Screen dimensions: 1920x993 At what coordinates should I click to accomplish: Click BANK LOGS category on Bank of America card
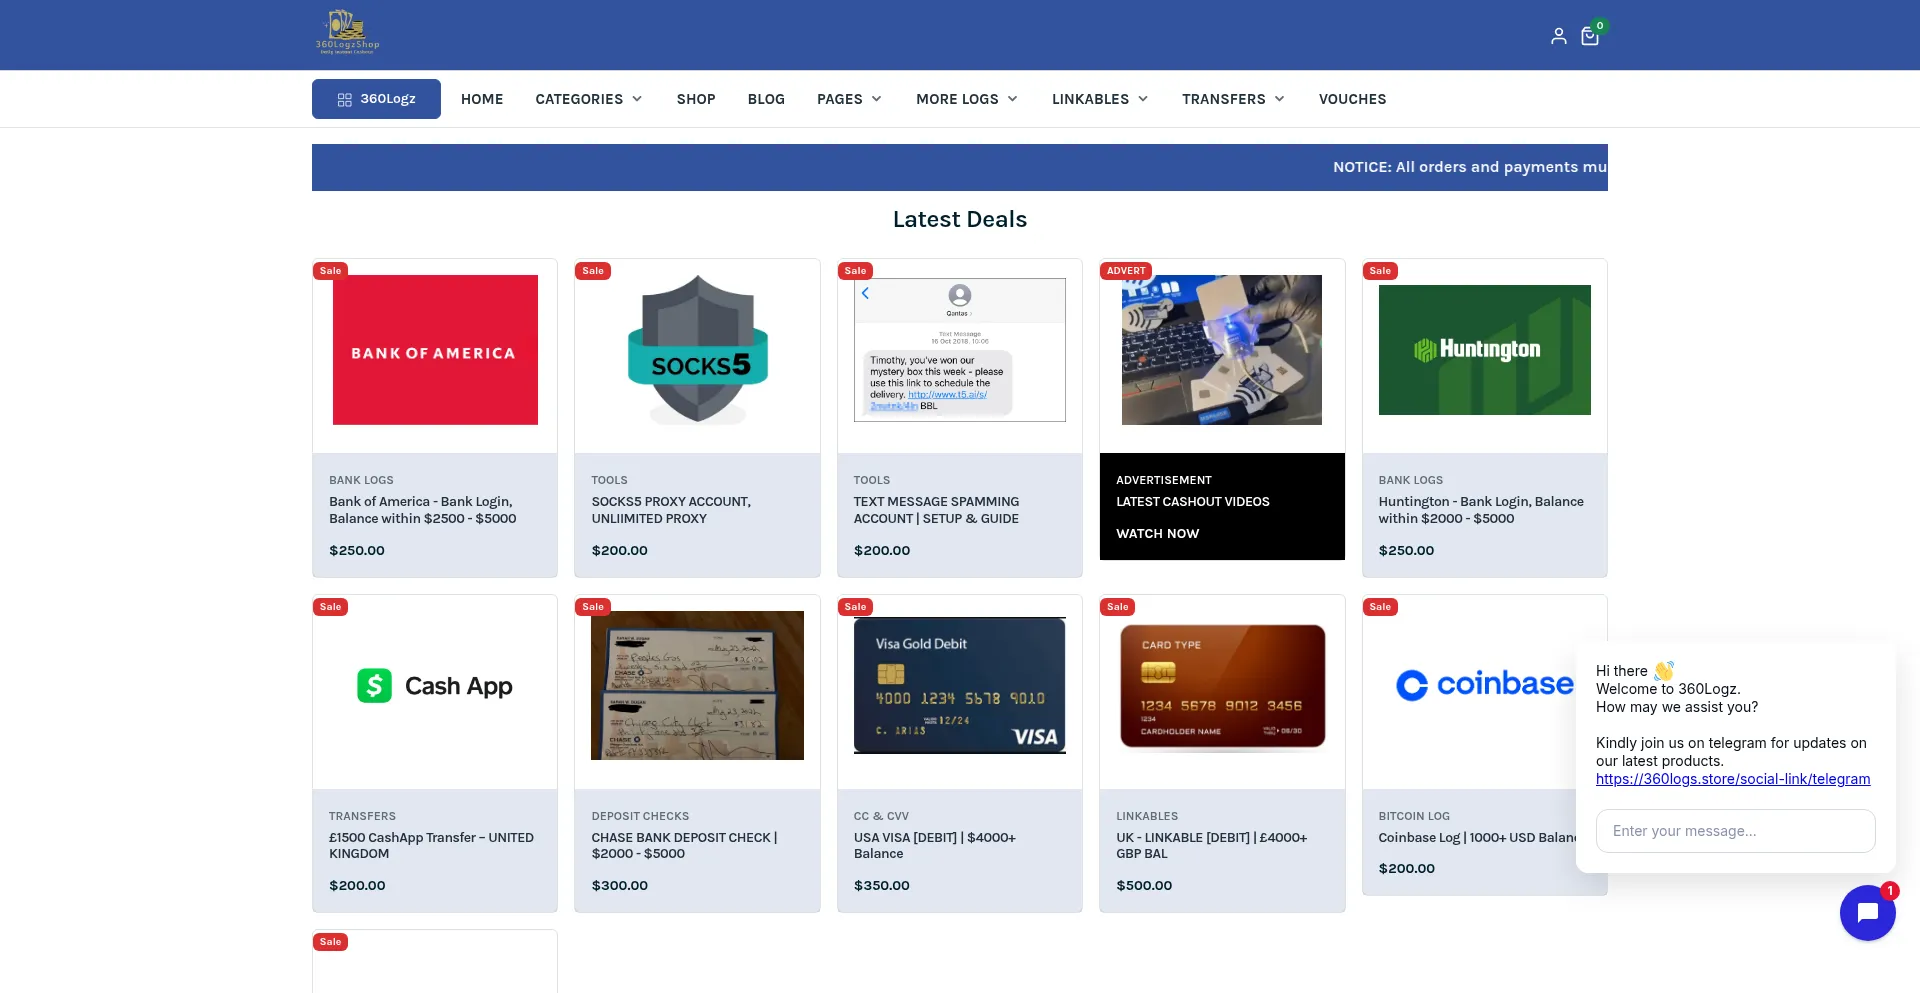pyautogui.click(x=361, y=480)
